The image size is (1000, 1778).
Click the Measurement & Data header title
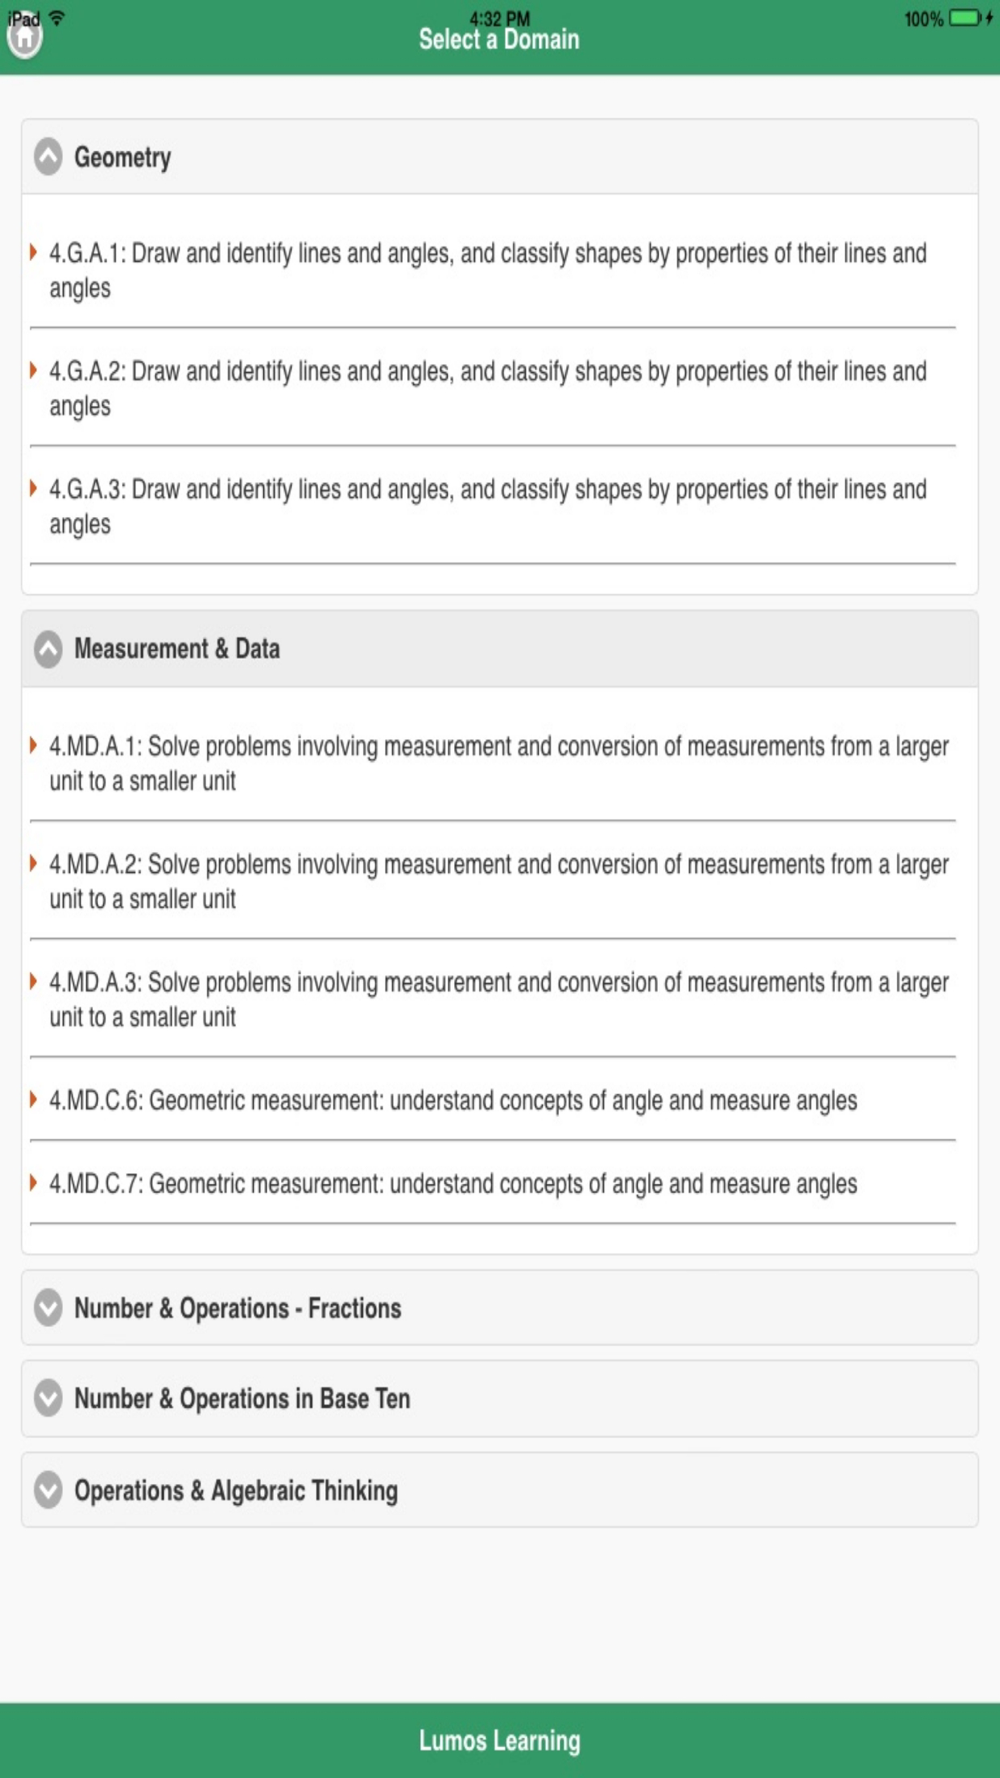point(177,649)
